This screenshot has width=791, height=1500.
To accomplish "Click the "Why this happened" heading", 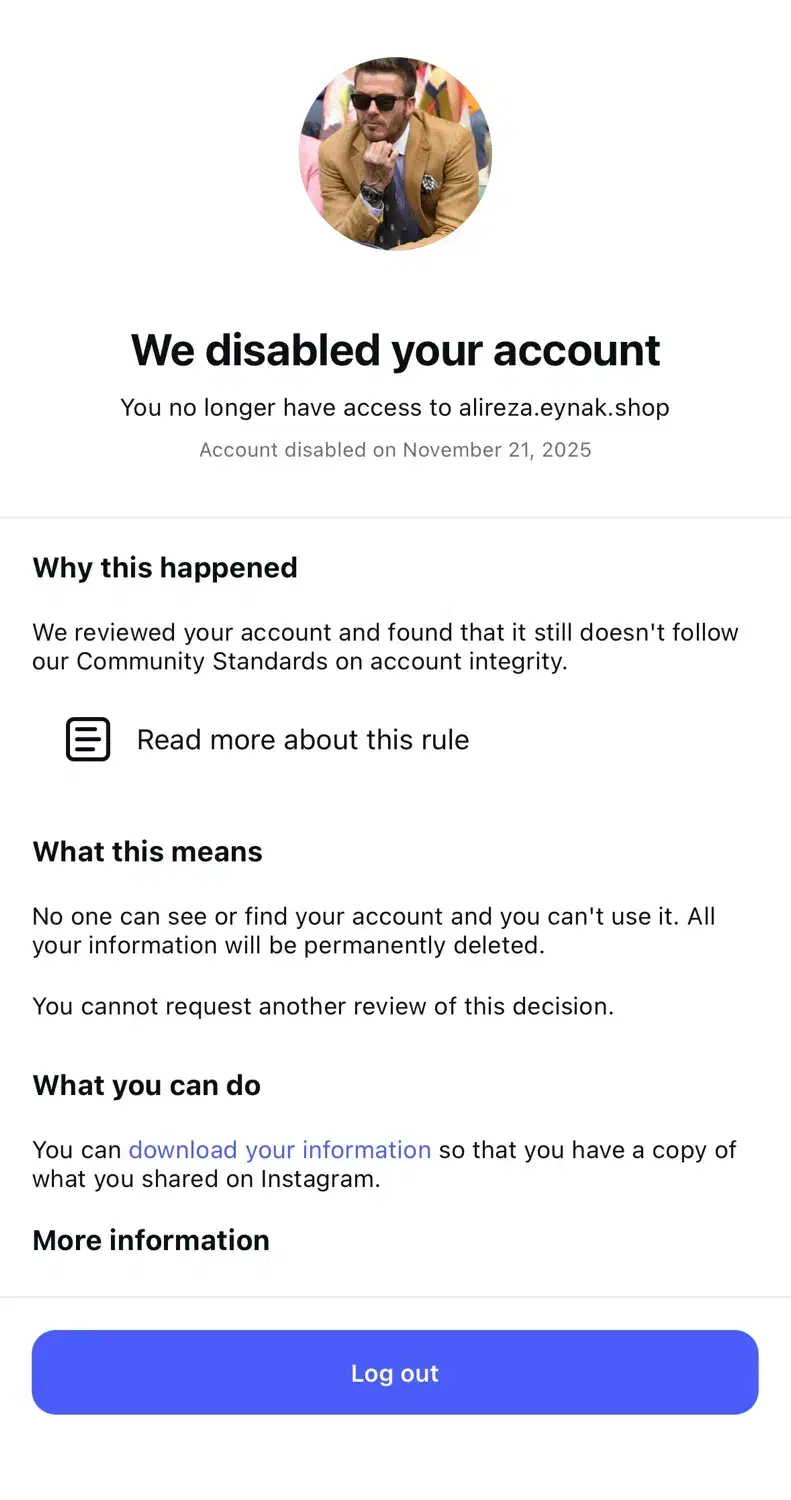I will click(x=165, y=568).
